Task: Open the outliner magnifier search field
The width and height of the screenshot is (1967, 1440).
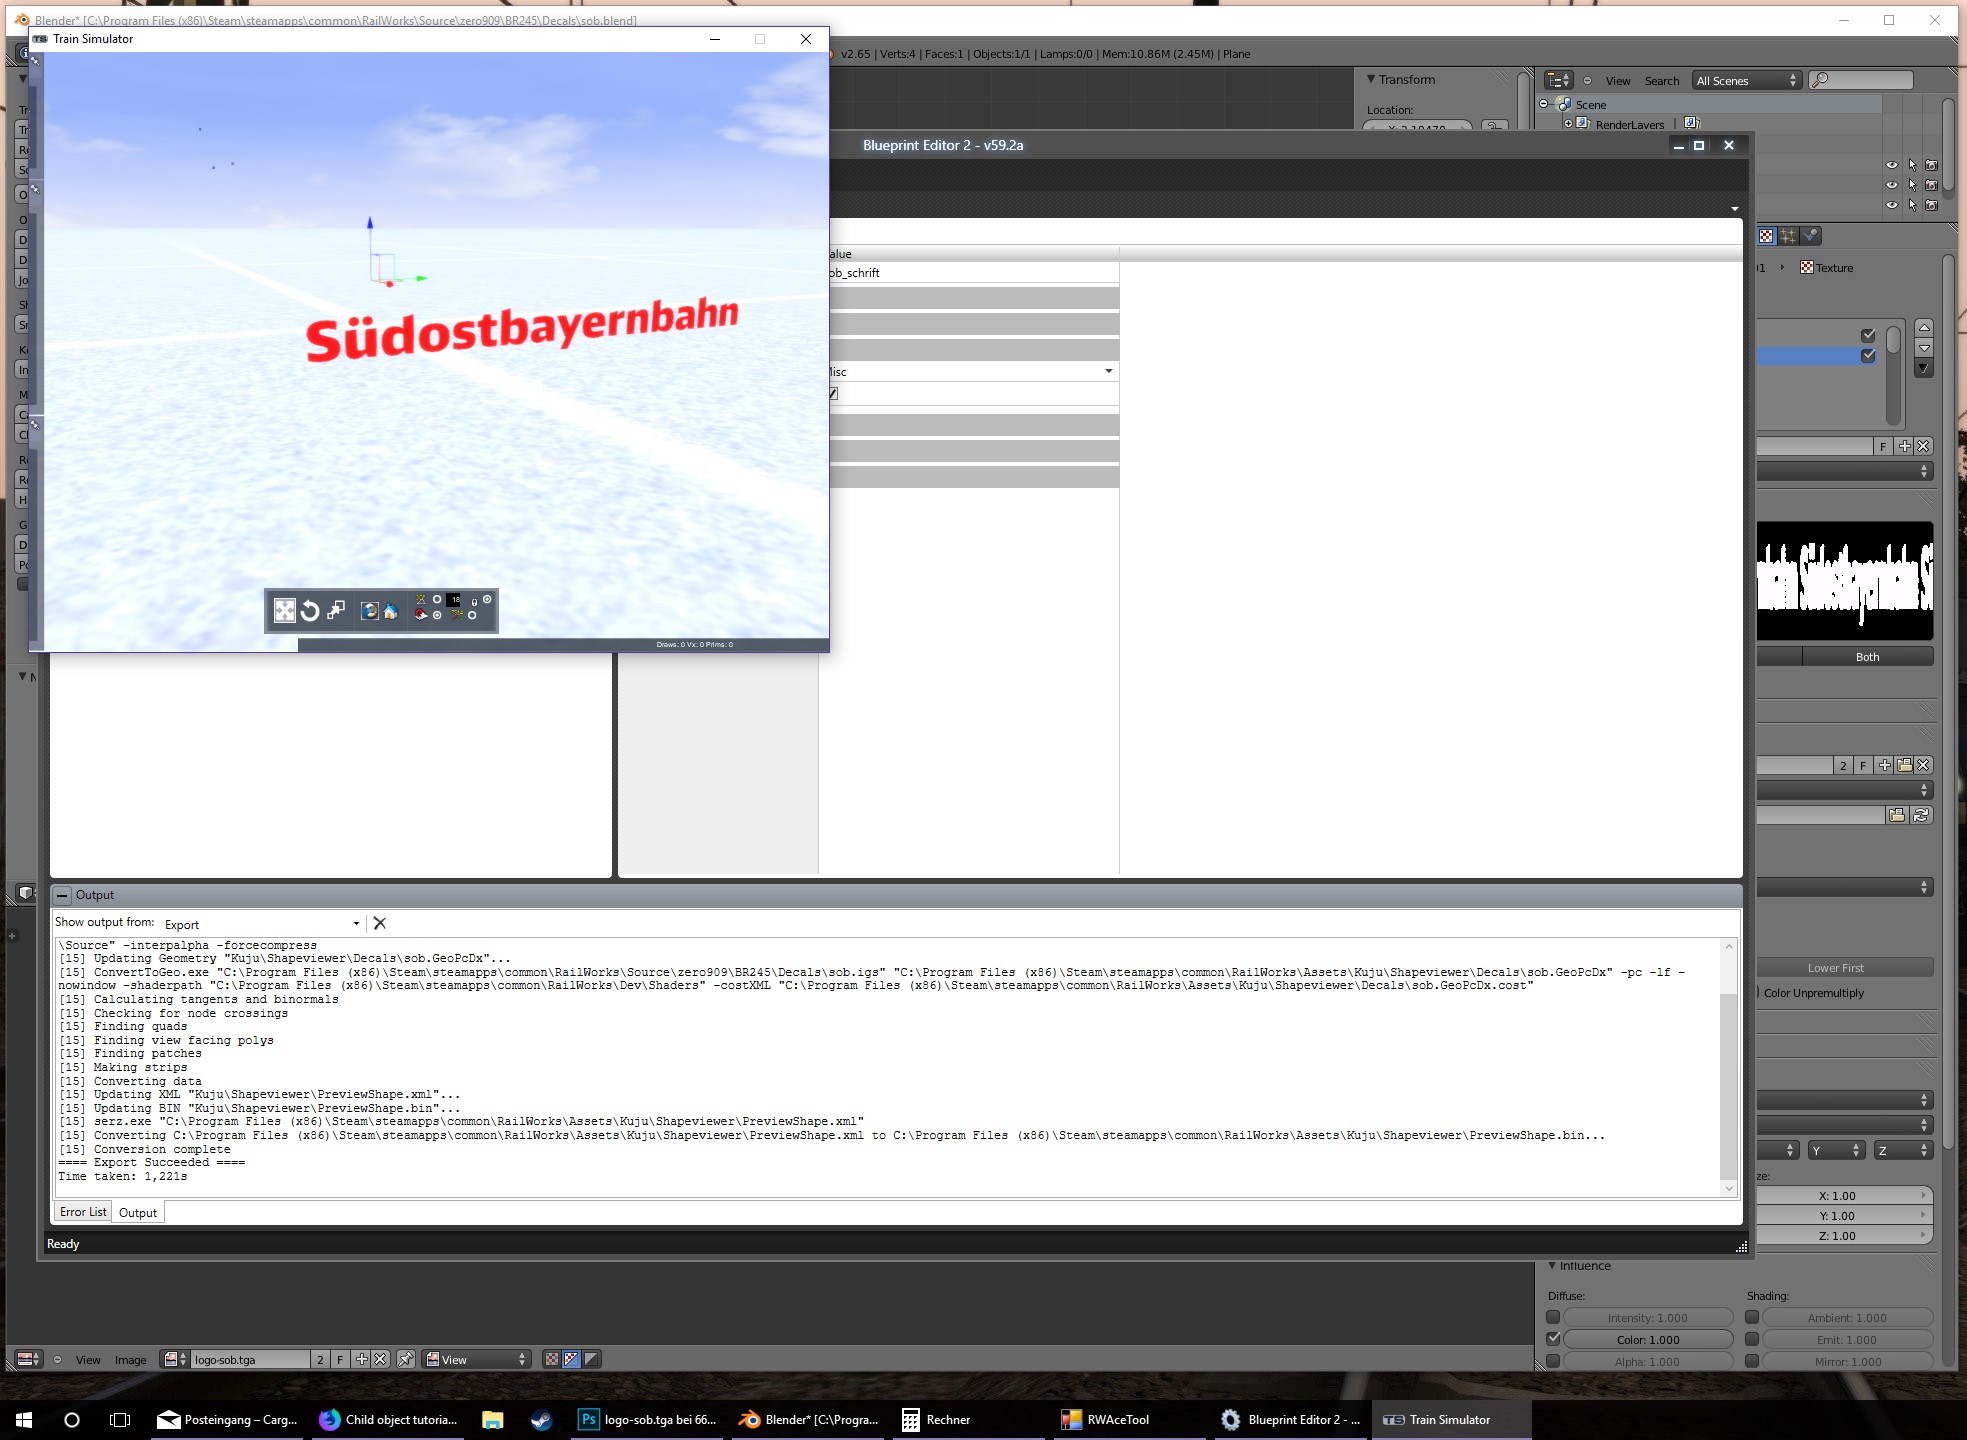Action: click(x=1860, y=80)
